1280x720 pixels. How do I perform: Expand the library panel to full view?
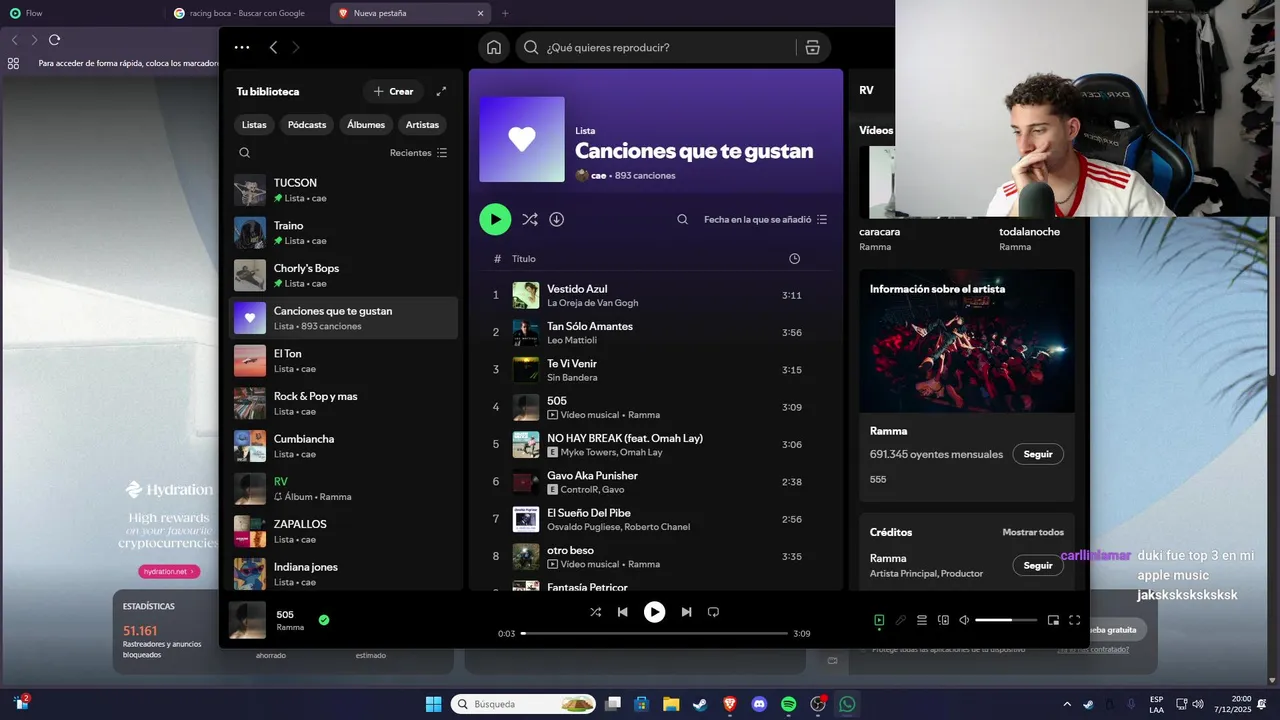[441, 91]
